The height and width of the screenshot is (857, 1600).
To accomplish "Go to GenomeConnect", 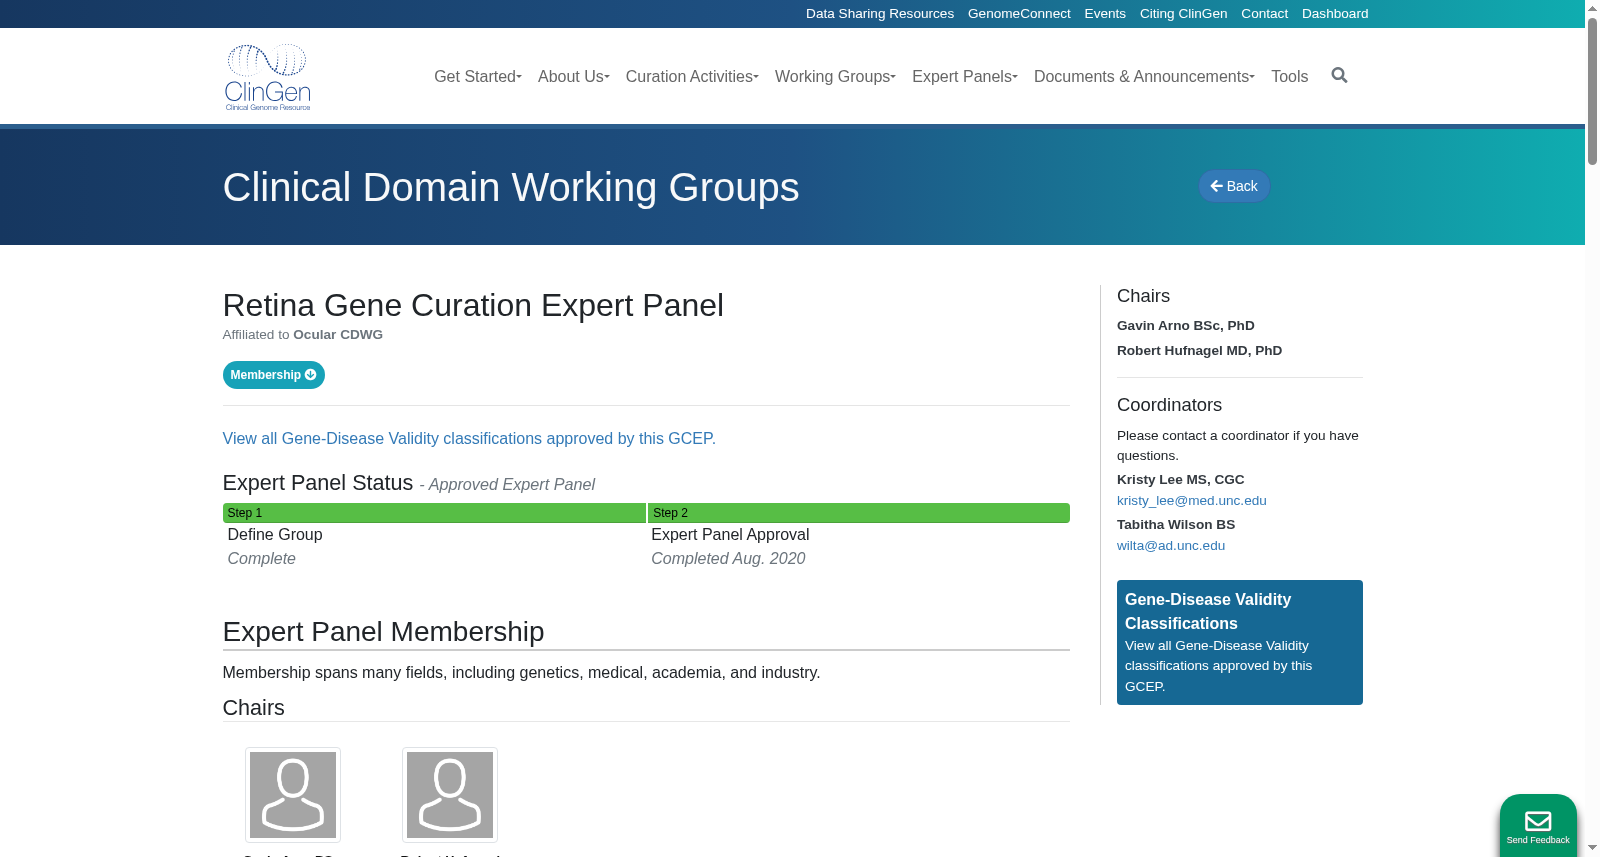I will click(x=1019, y=14).
